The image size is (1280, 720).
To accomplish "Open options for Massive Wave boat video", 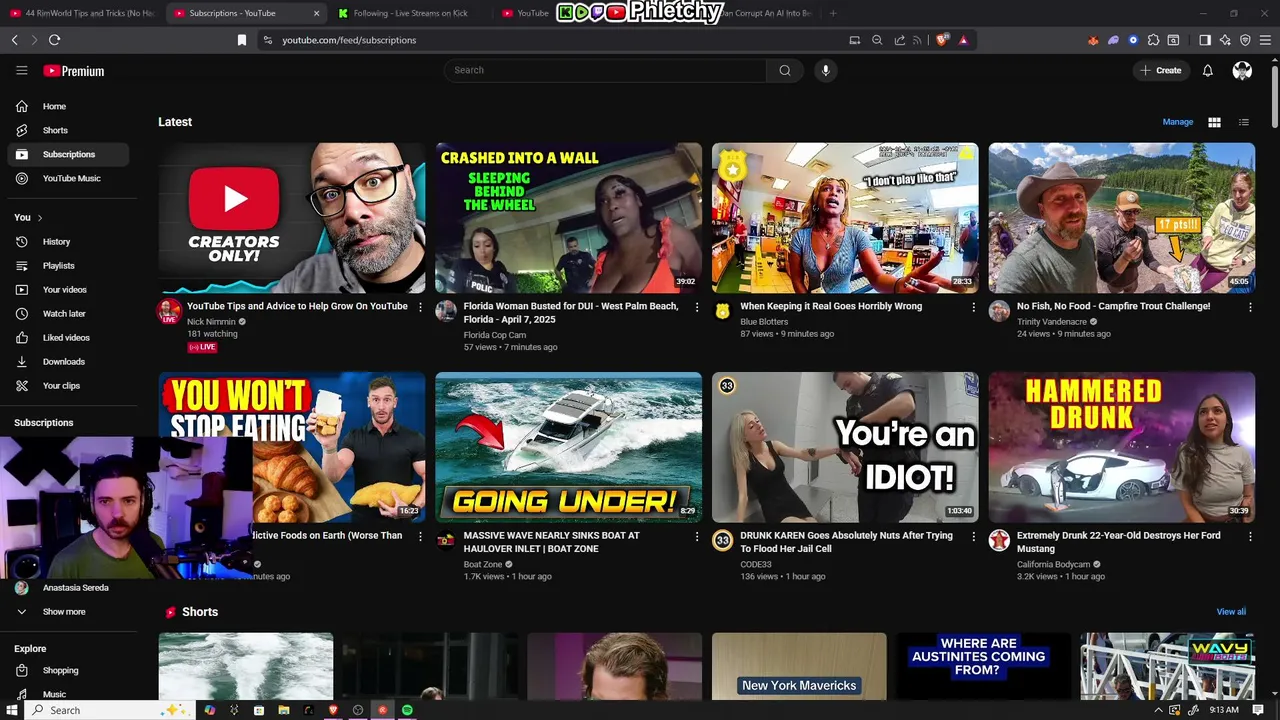I will 697,537.
